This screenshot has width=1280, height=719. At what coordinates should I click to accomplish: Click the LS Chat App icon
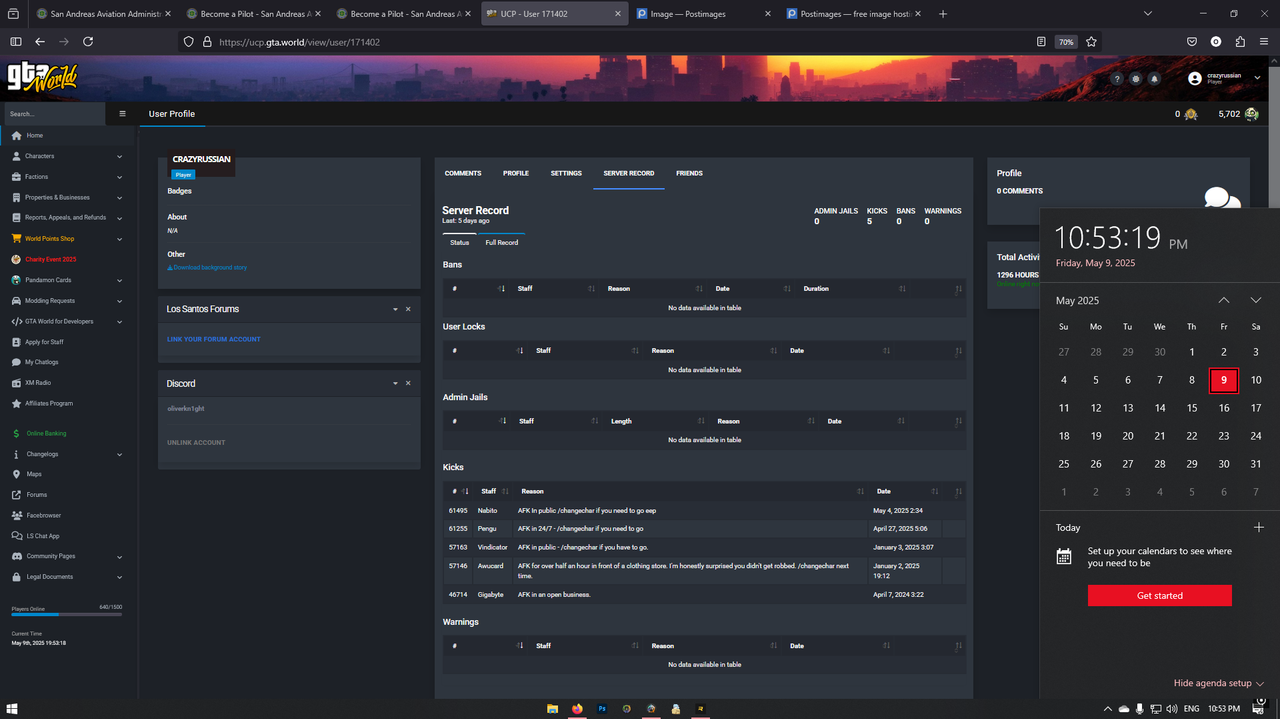(16, 536)
